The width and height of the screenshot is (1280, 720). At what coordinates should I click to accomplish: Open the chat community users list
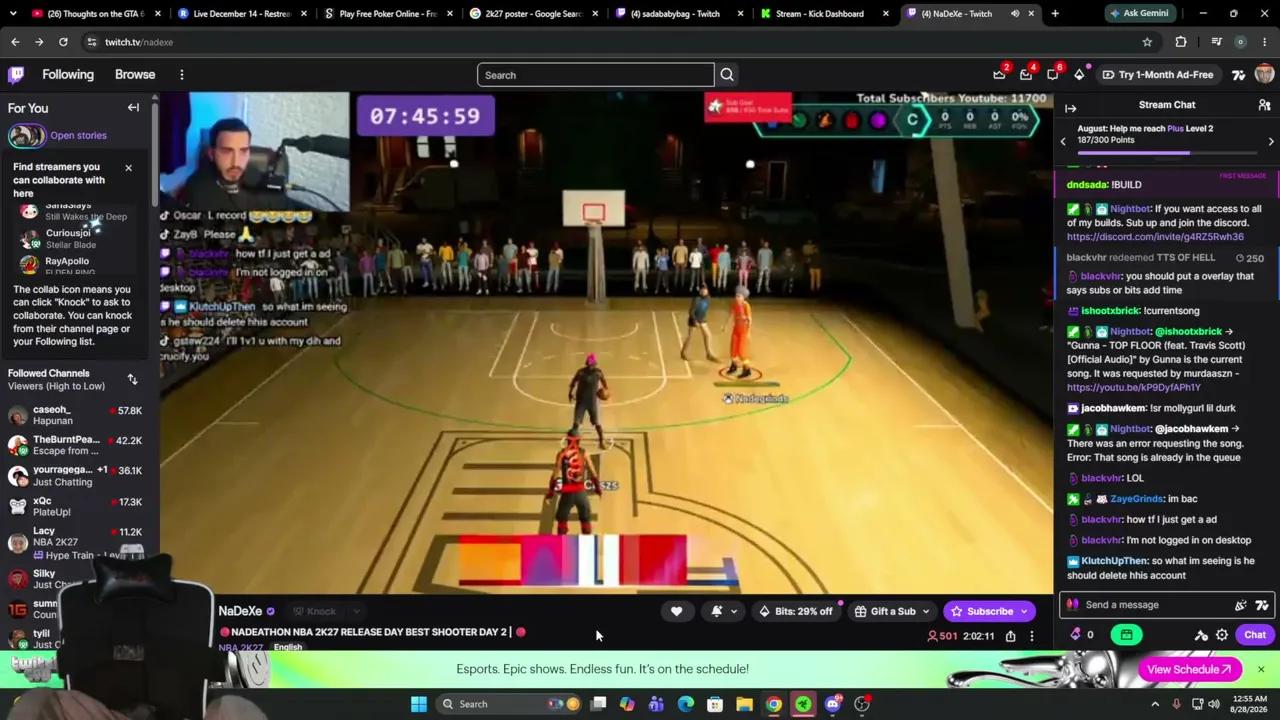point(1264,105)
